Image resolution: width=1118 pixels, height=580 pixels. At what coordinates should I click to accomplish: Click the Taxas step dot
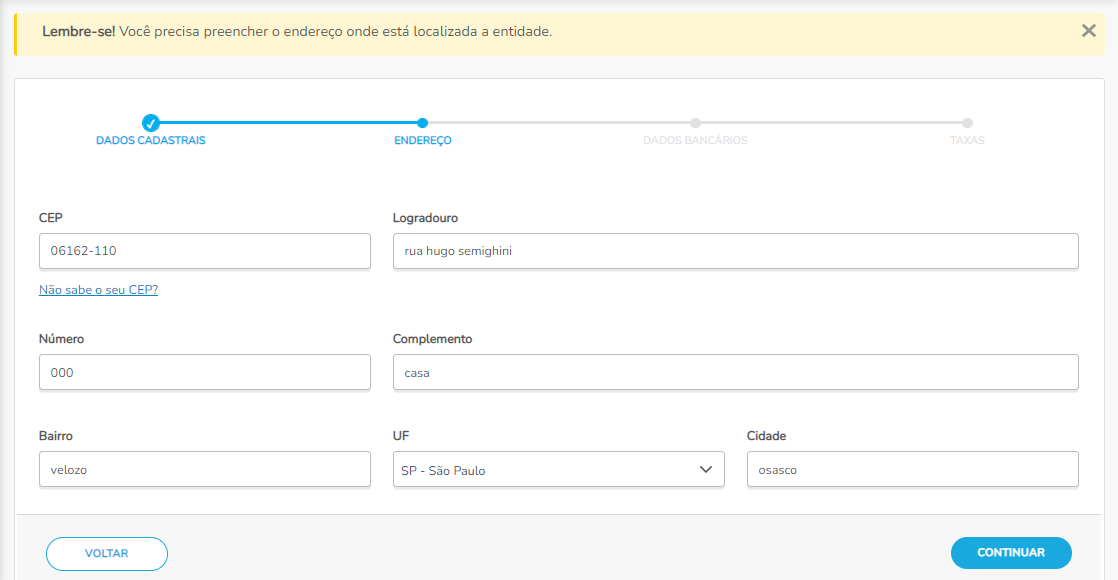click(967, 123)
